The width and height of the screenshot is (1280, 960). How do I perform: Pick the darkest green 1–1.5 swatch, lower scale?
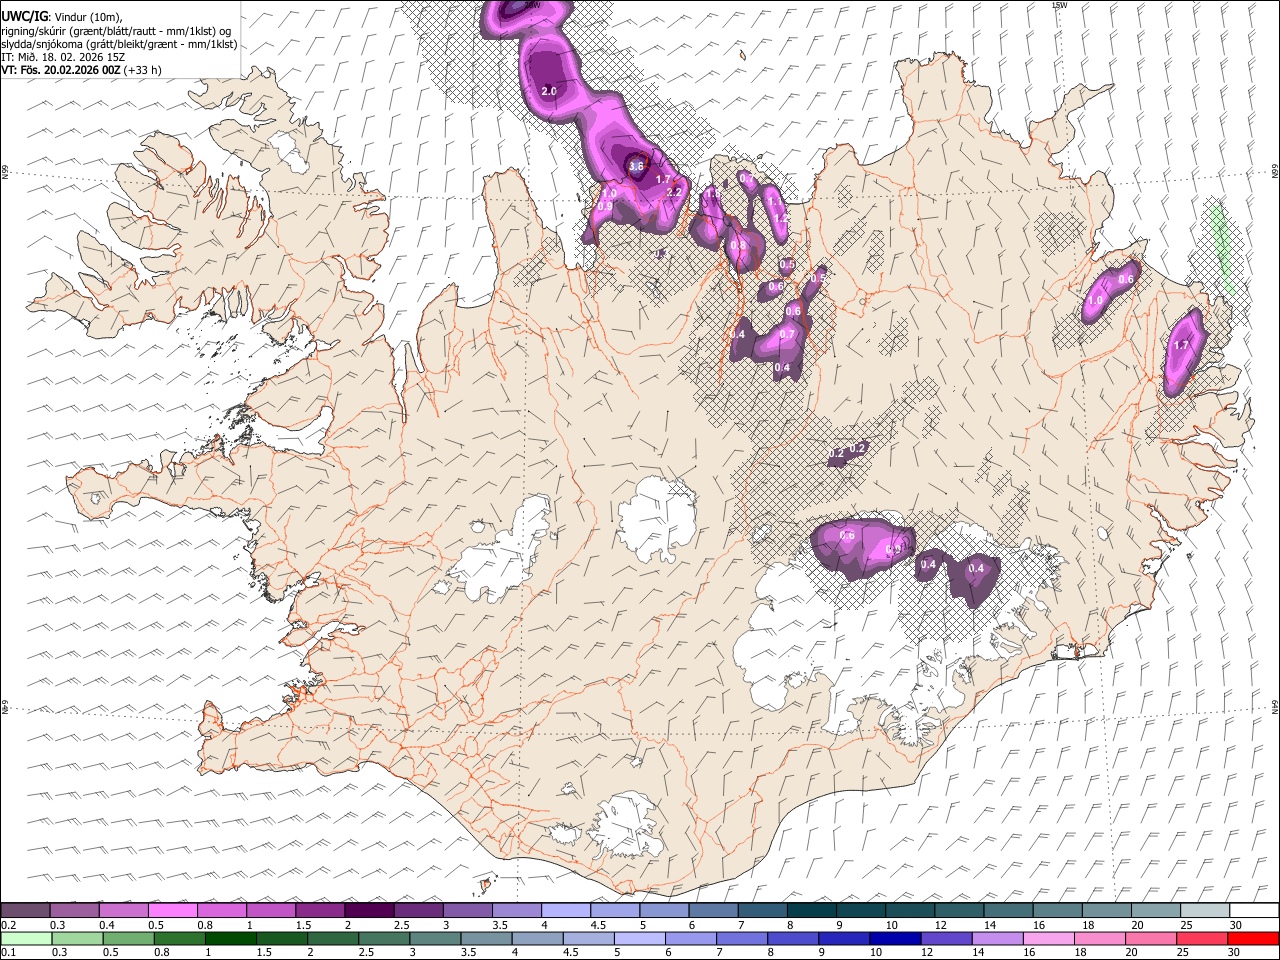(x=231, y=938)
